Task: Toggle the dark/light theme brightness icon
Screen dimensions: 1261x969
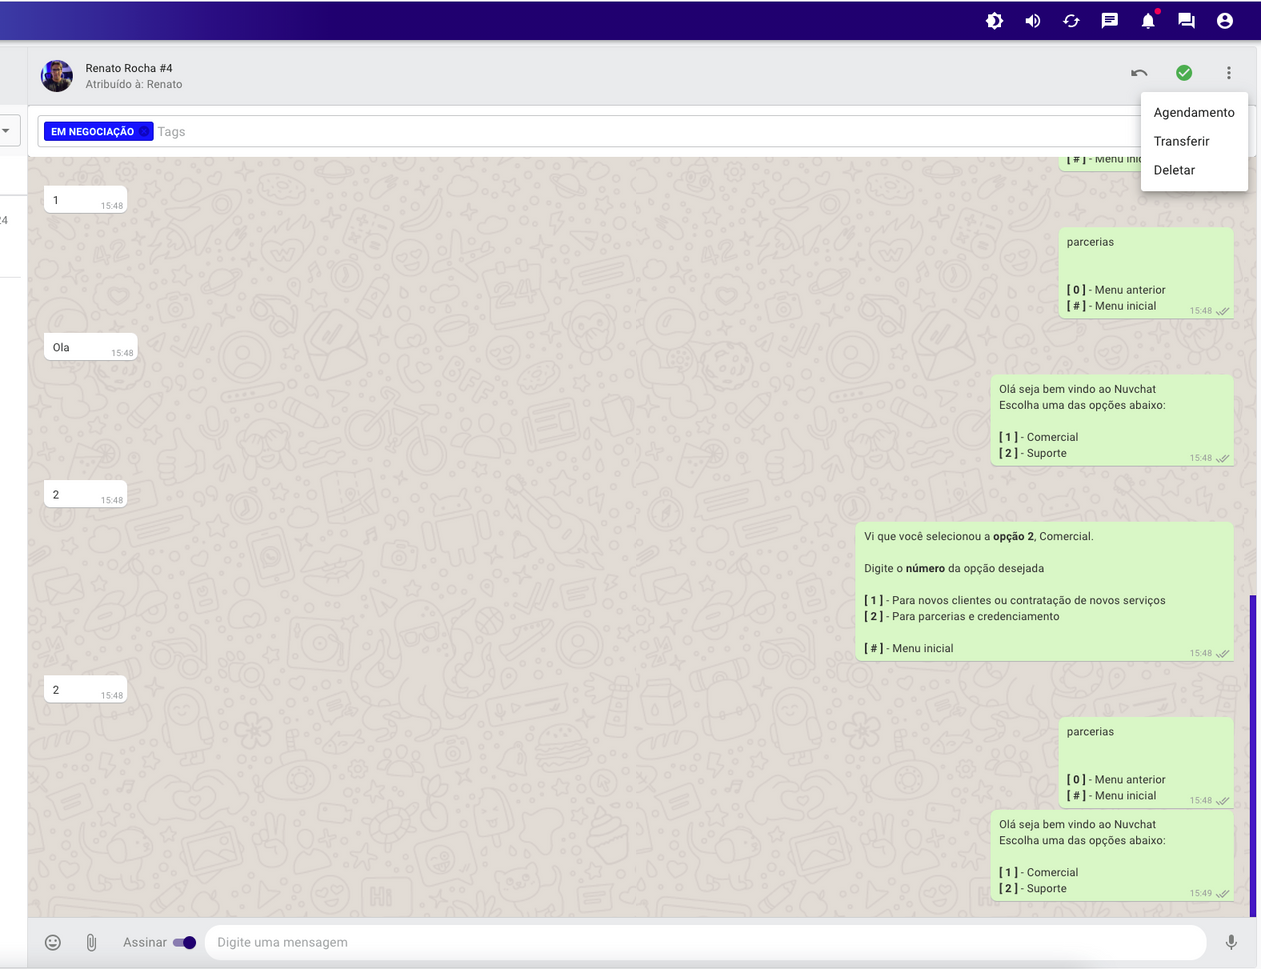Action: tap(994, 21)
